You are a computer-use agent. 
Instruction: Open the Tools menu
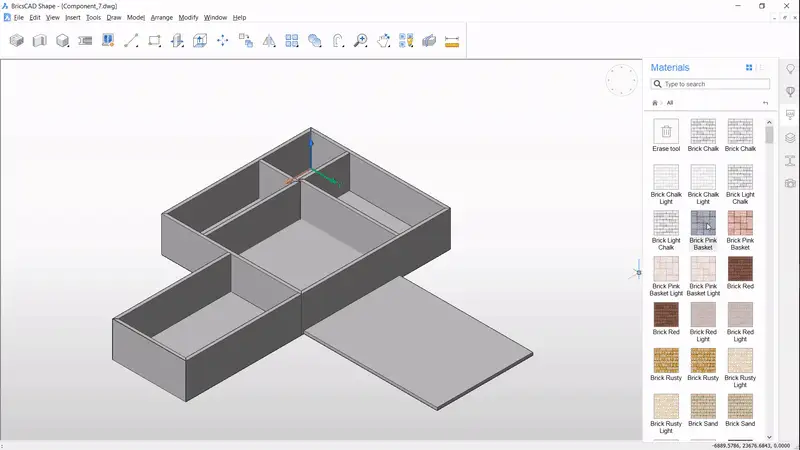93,17
